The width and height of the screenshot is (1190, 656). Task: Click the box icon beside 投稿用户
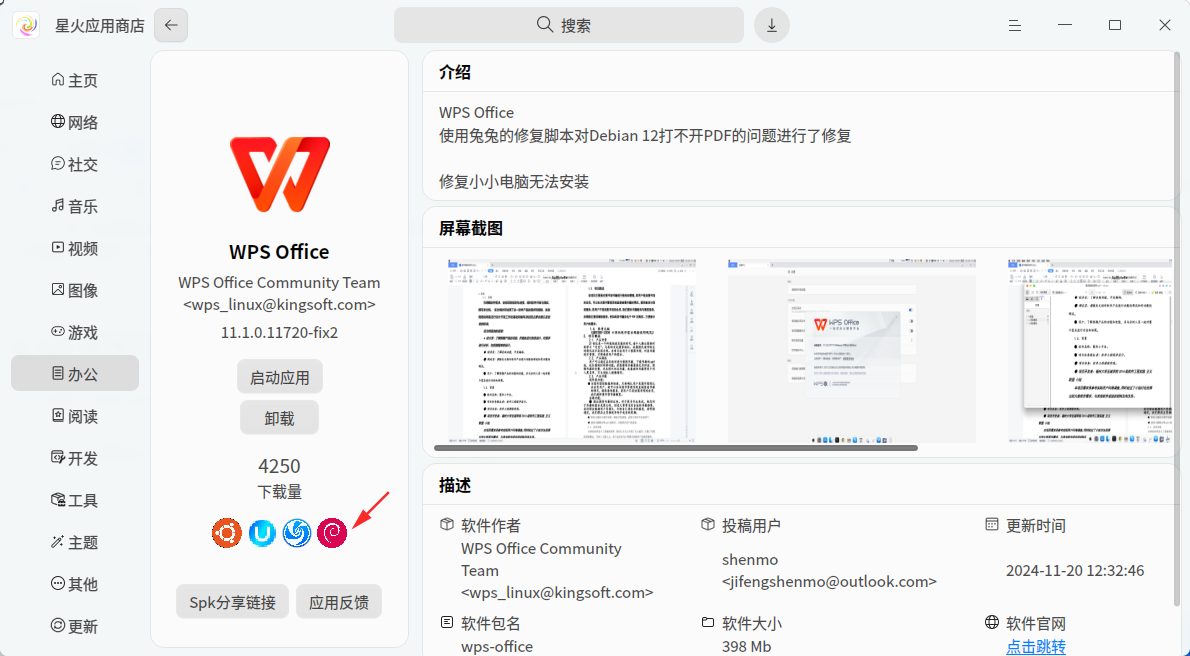[x=707, y=525]
